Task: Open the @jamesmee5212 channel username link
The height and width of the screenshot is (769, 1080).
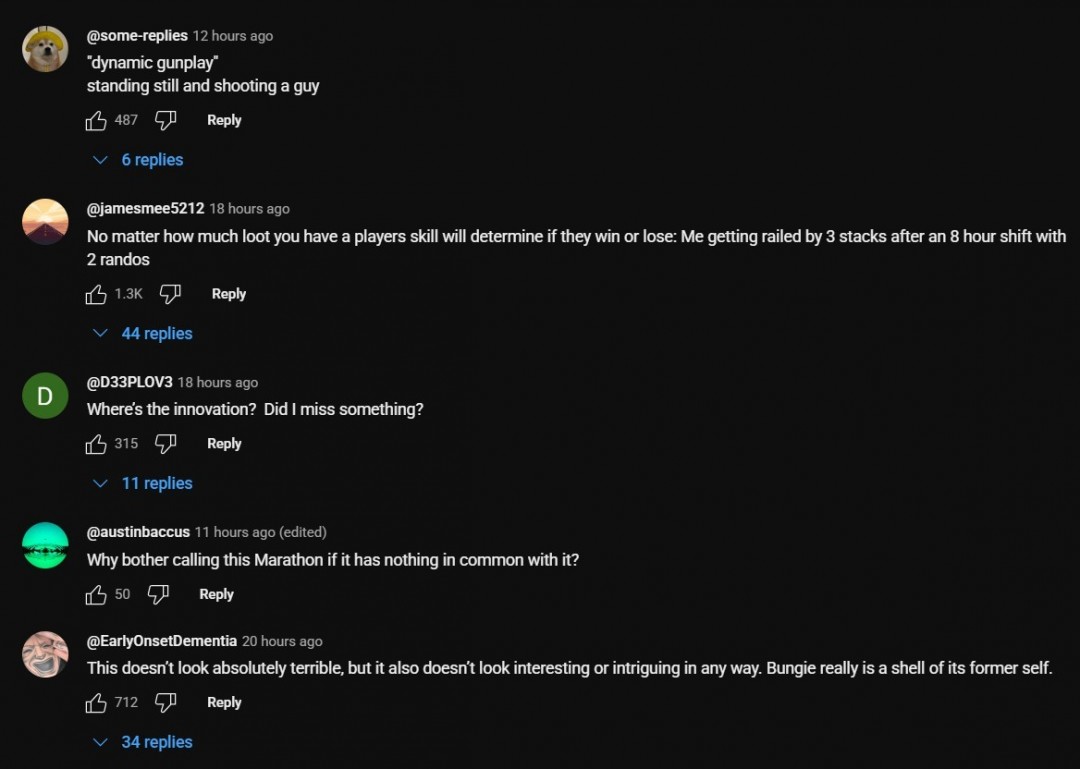Action: pyautogui.click(x=145, y=209)
